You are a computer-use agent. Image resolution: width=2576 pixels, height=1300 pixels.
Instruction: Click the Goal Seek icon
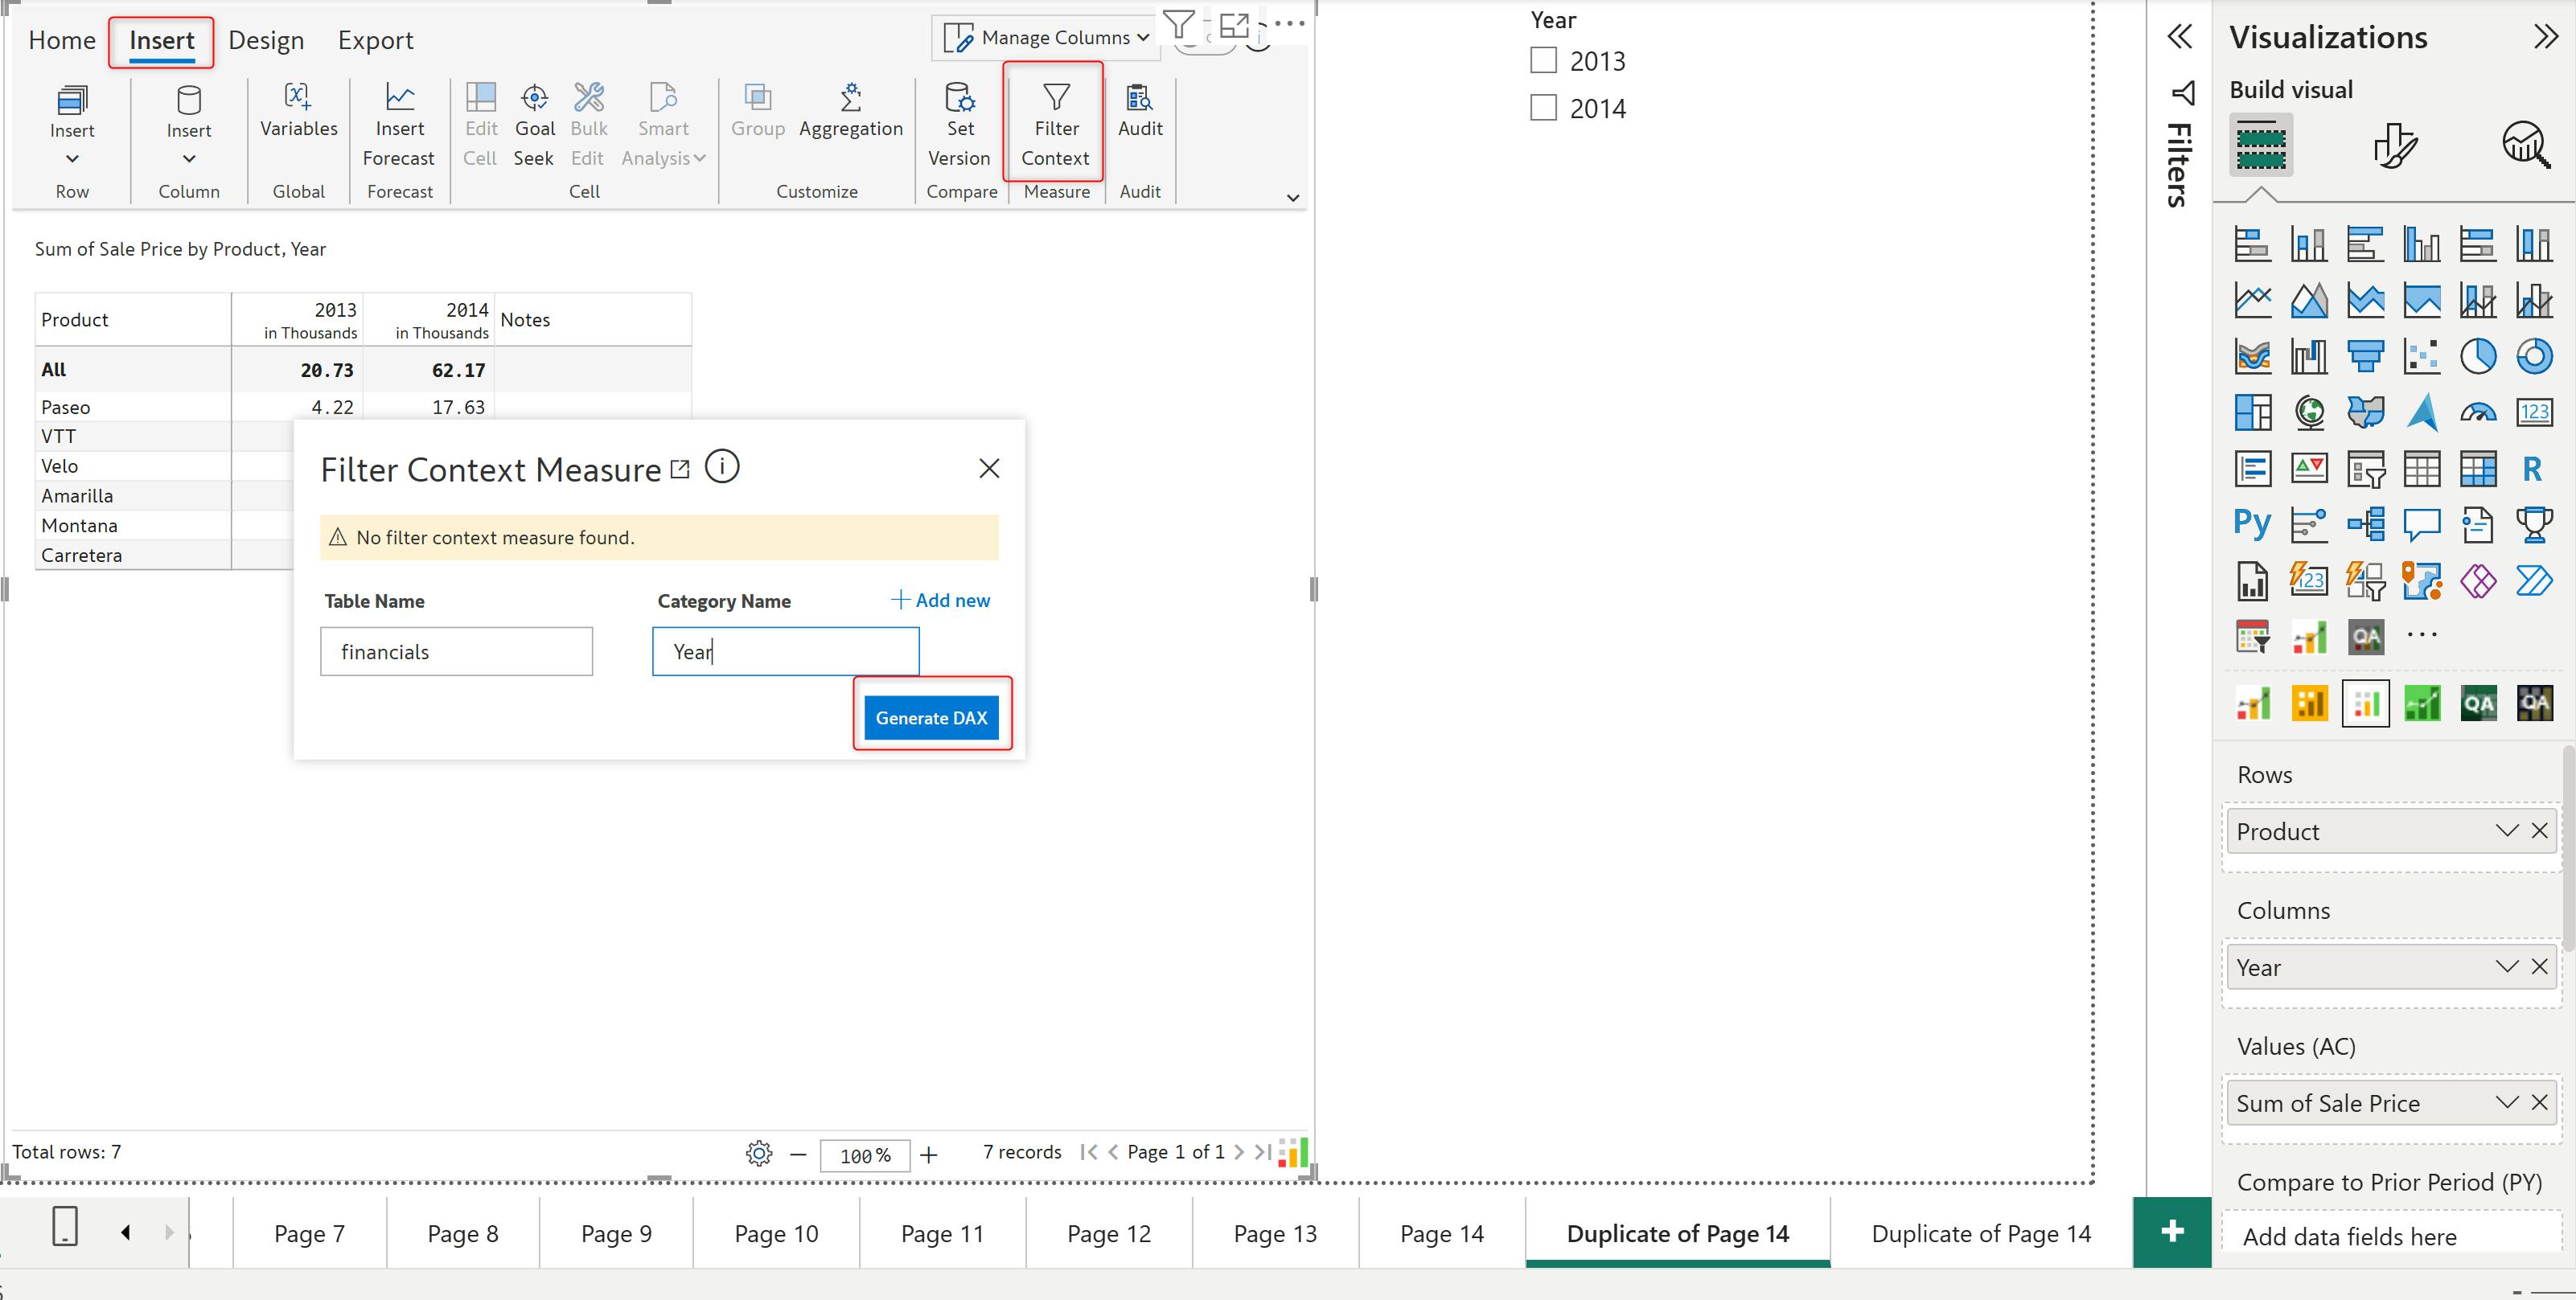pyautogui.click(x=534, y=98)
